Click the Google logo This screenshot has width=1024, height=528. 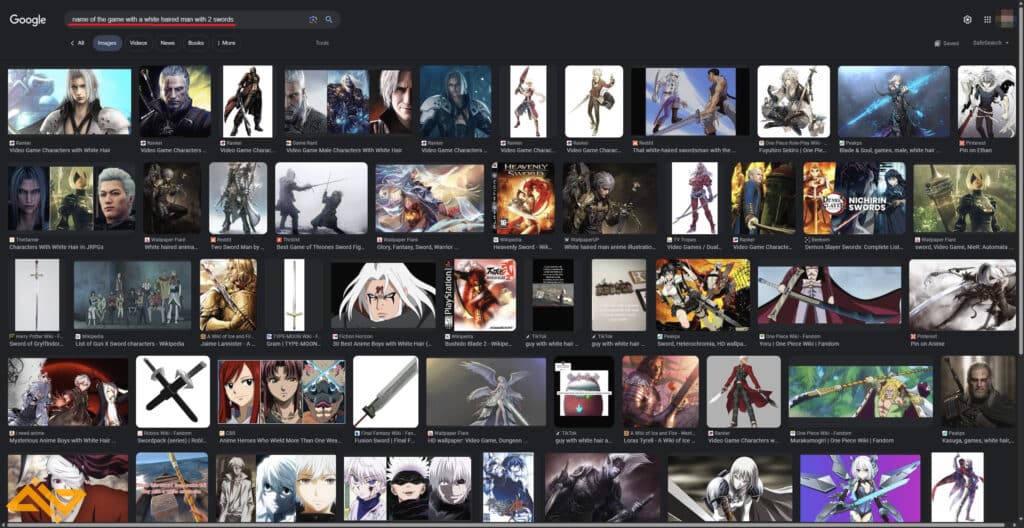click(27, 20)
